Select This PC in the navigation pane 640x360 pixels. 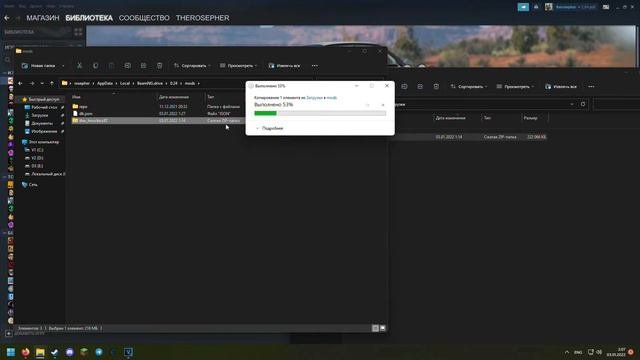pyautogui.click(x=40, y=142)
